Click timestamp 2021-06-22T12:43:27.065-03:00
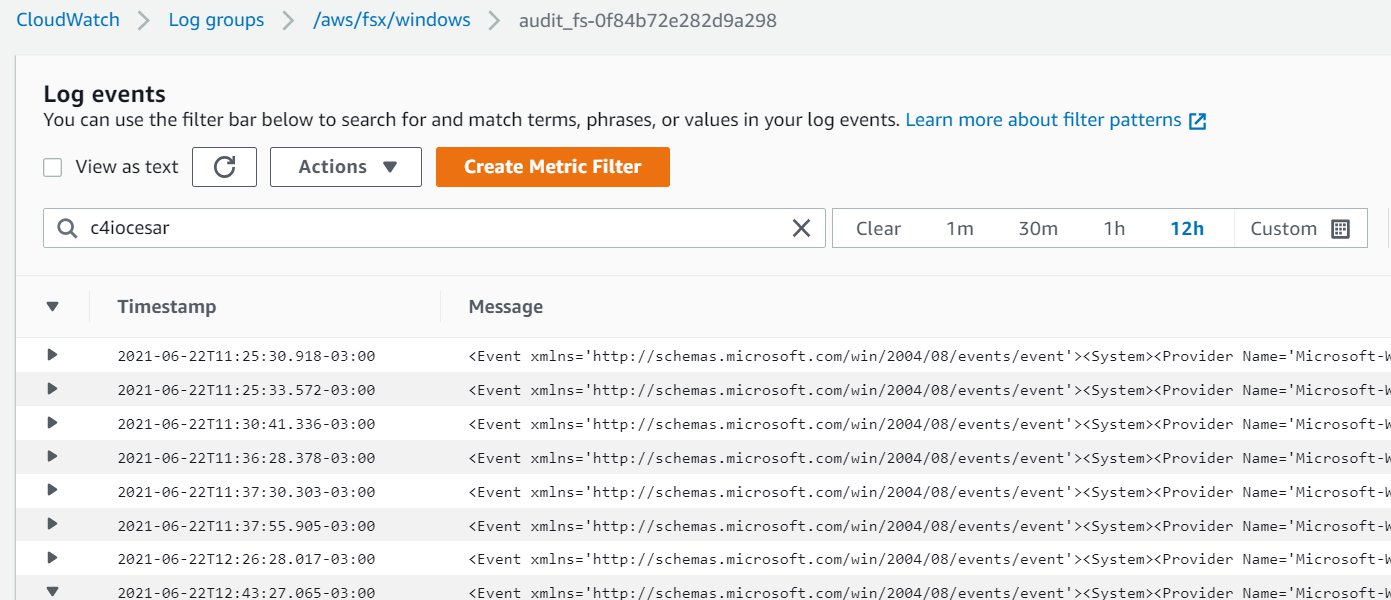The height and width of the screenshot is (600, 1391). 246,593
